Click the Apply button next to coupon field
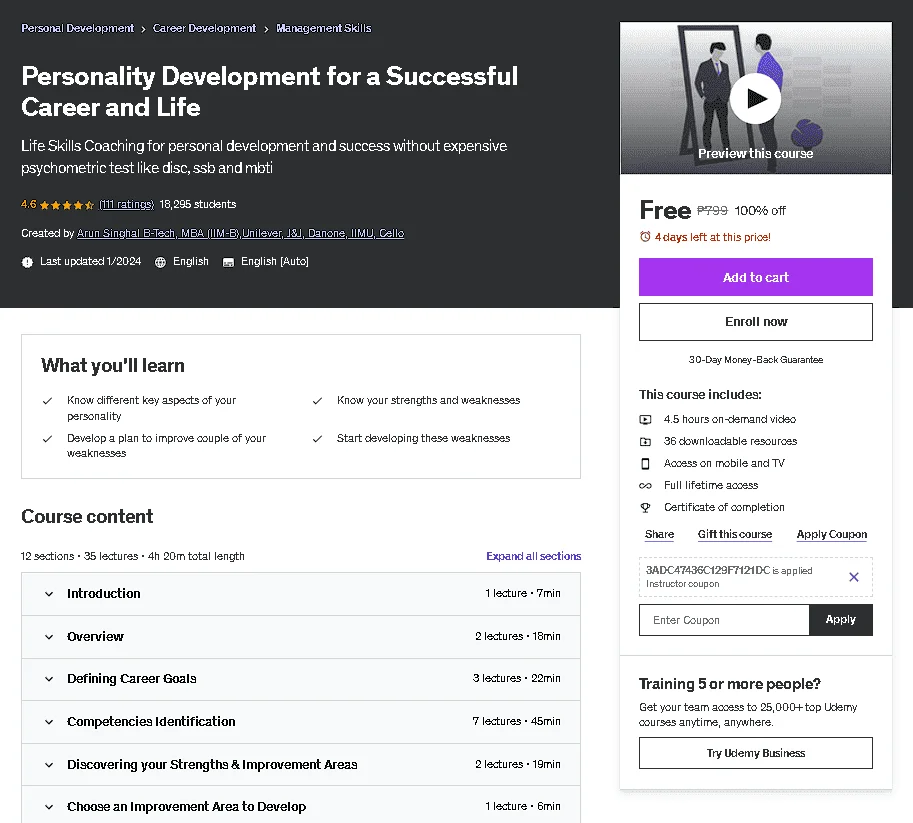The width and height of the screenshot is (913, 823). point(840,620)
